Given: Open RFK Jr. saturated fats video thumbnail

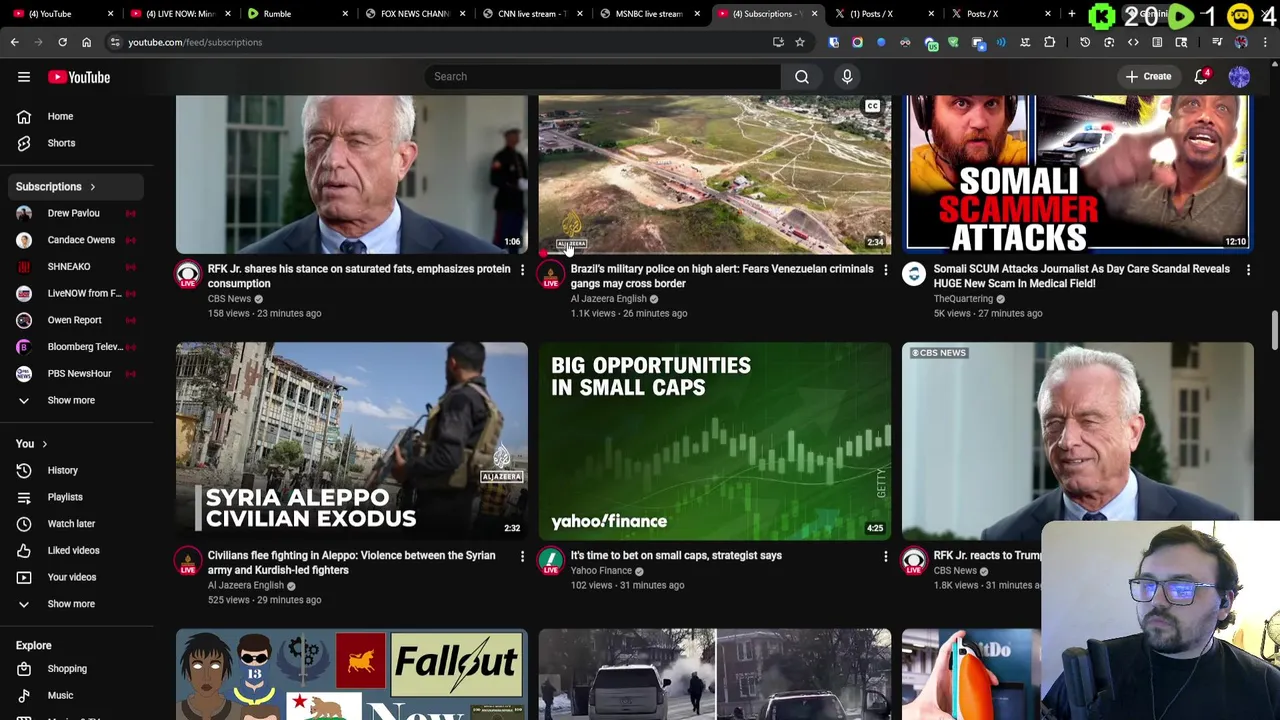Looking at the screenshot, I should point(352,174).
